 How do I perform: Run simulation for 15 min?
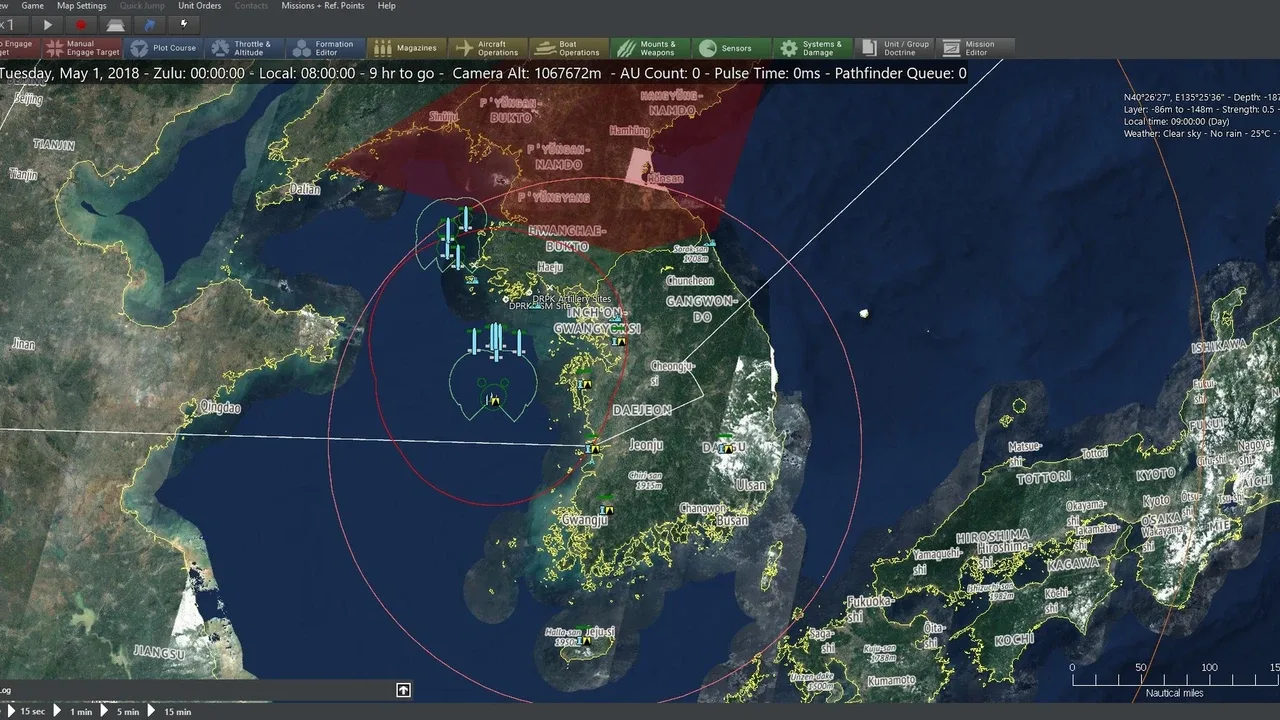pyautogui.click(x=171, y=711)
